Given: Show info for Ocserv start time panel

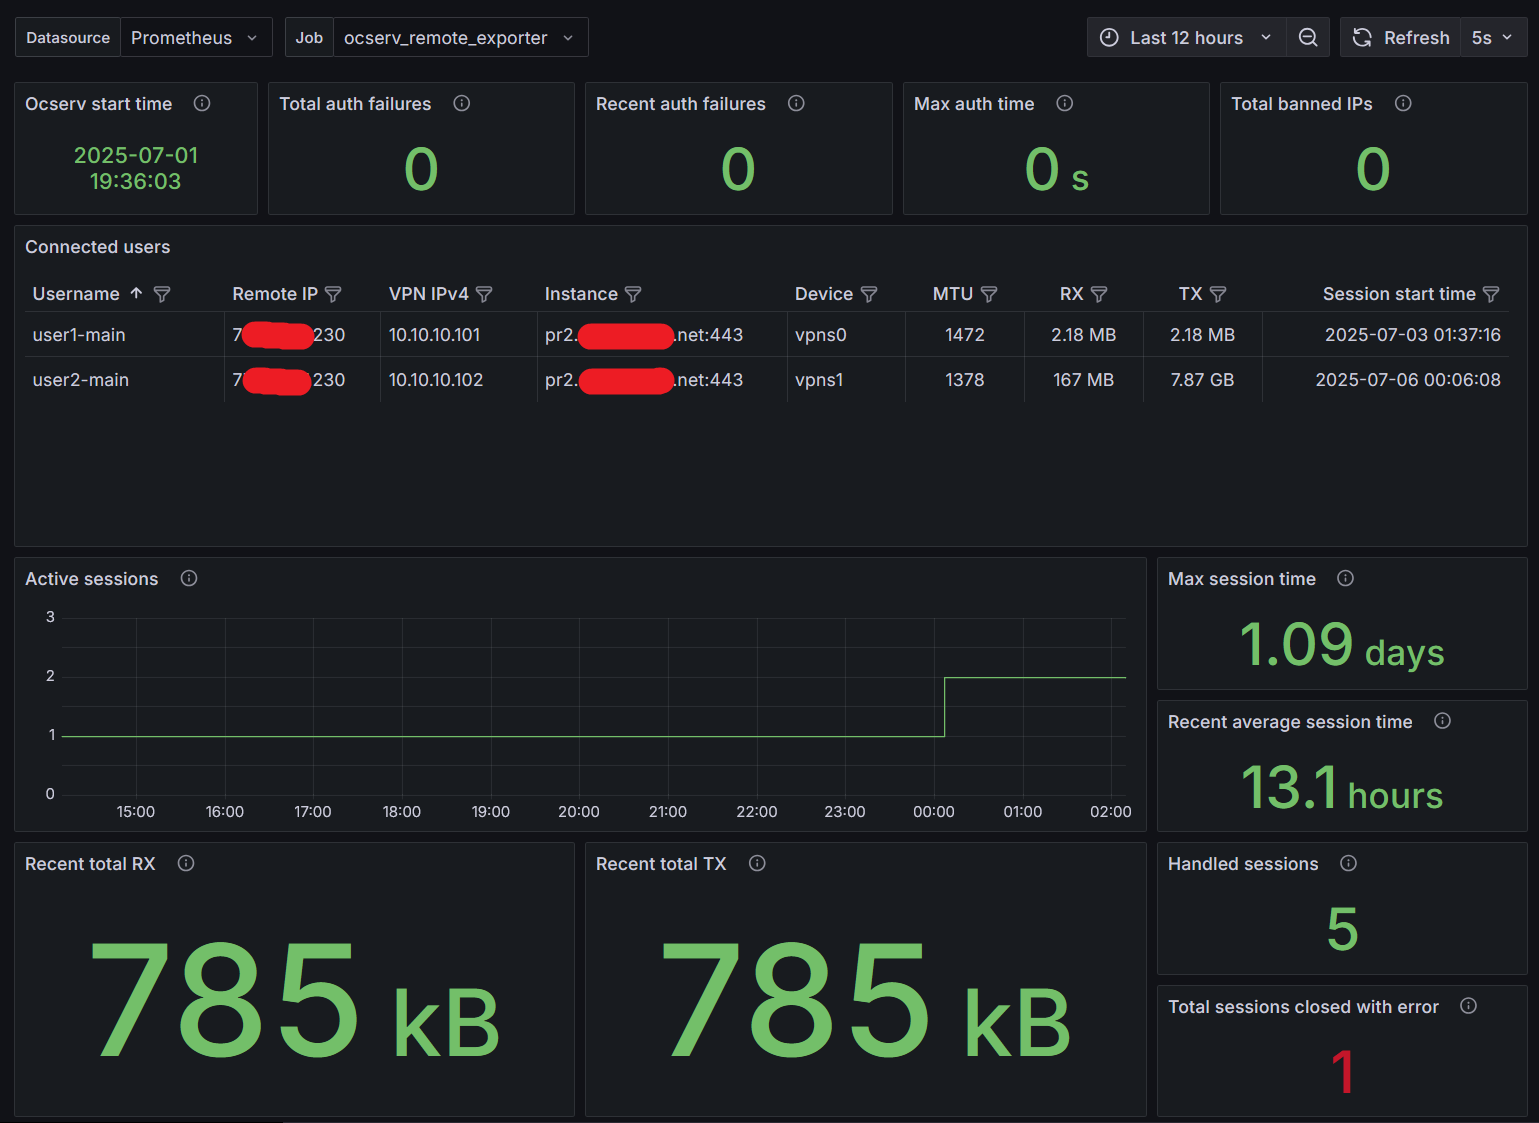Looking at the screenshot, I should tap(202, 103).
